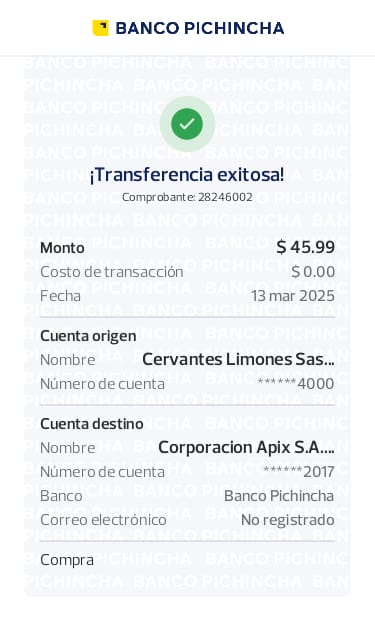This screenshot has height=629, width=375.
Task: Click the Correo electrónico No registrado value
Action: (288, 520)
